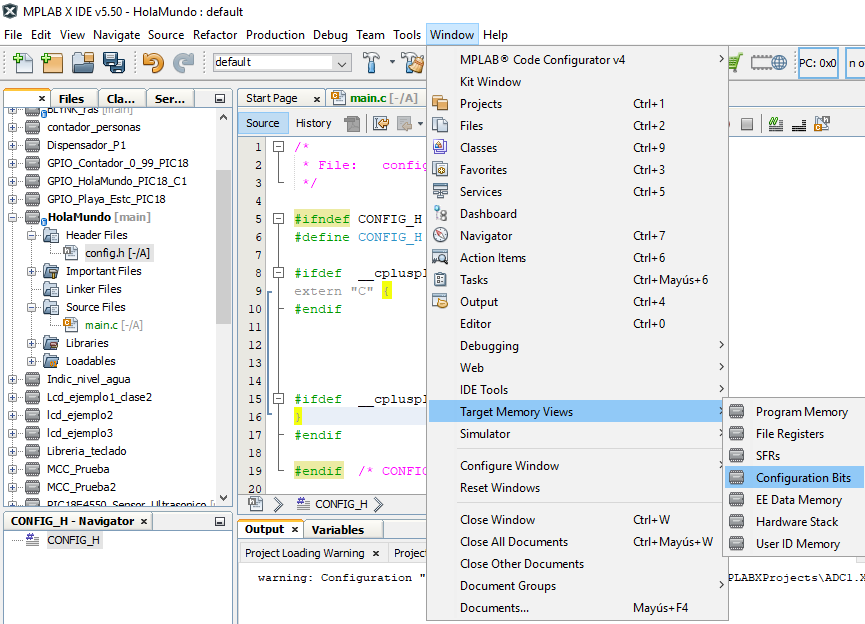Open the Debugging submenu
Screen dimensions: 865x624
pos(578,346)
